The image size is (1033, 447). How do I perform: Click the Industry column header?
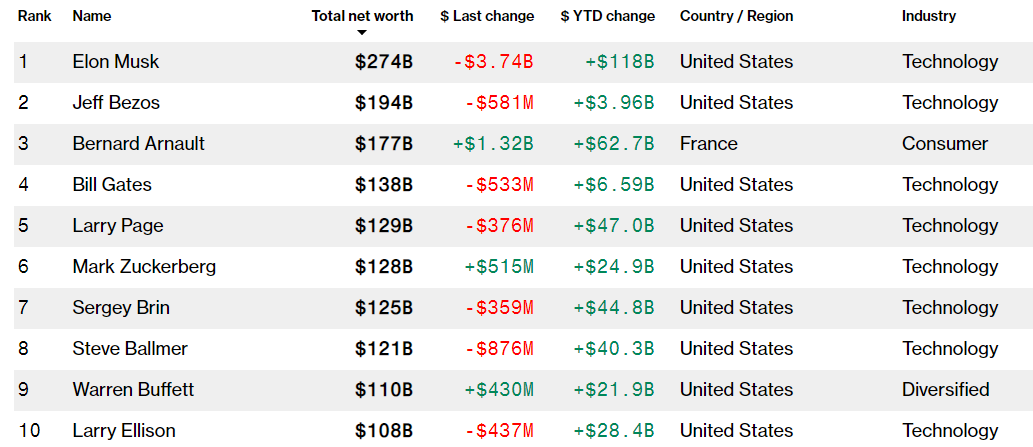pos(928,16)
